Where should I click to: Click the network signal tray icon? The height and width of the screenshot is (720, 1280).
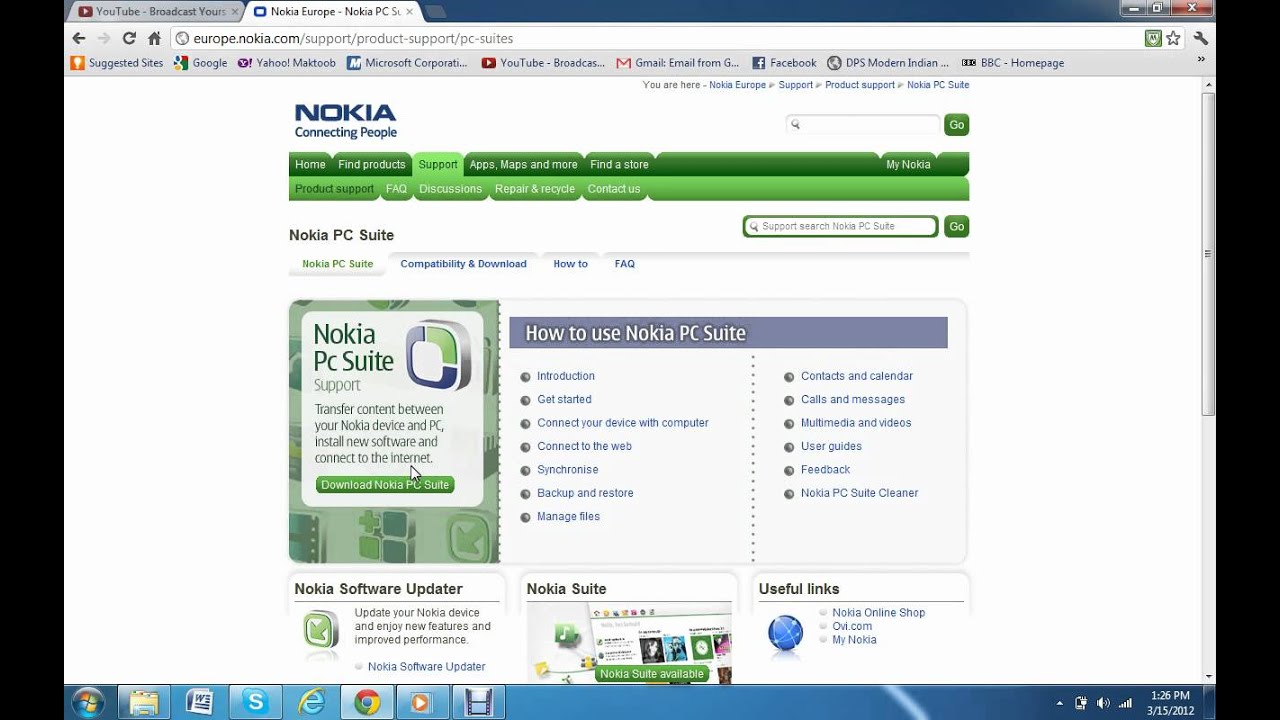tap(1125, 703)
